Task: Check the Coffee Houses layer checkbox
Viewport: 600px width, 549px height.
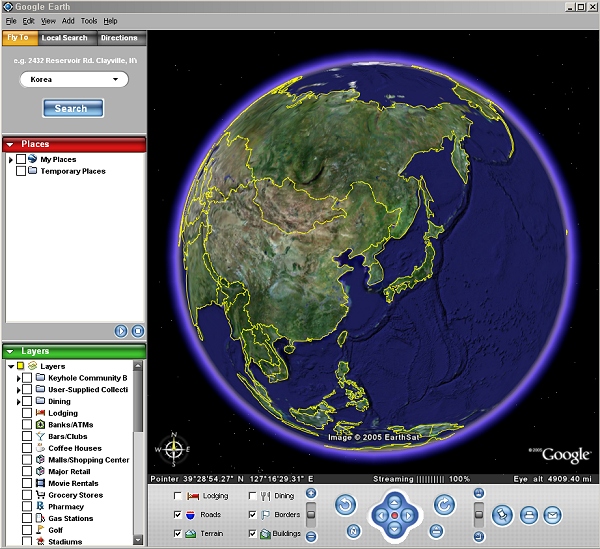Action: pos(27,448)
